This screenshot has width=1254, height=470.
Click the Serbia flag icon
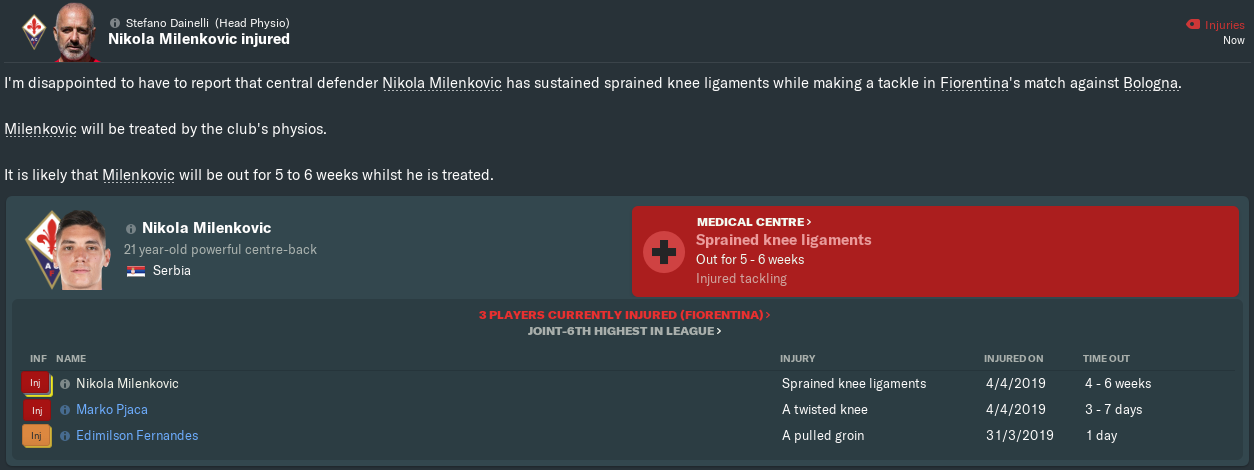(136, 271)
